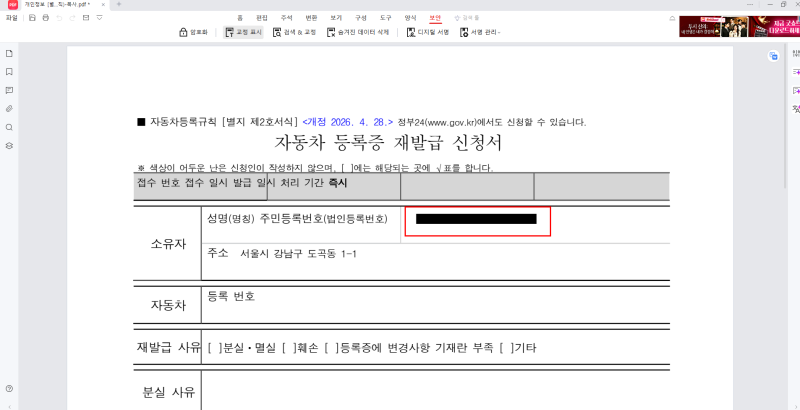Click the cloud upload icon beside the ad
Viewport: 800px width, 410px height.
coord(672,18)
